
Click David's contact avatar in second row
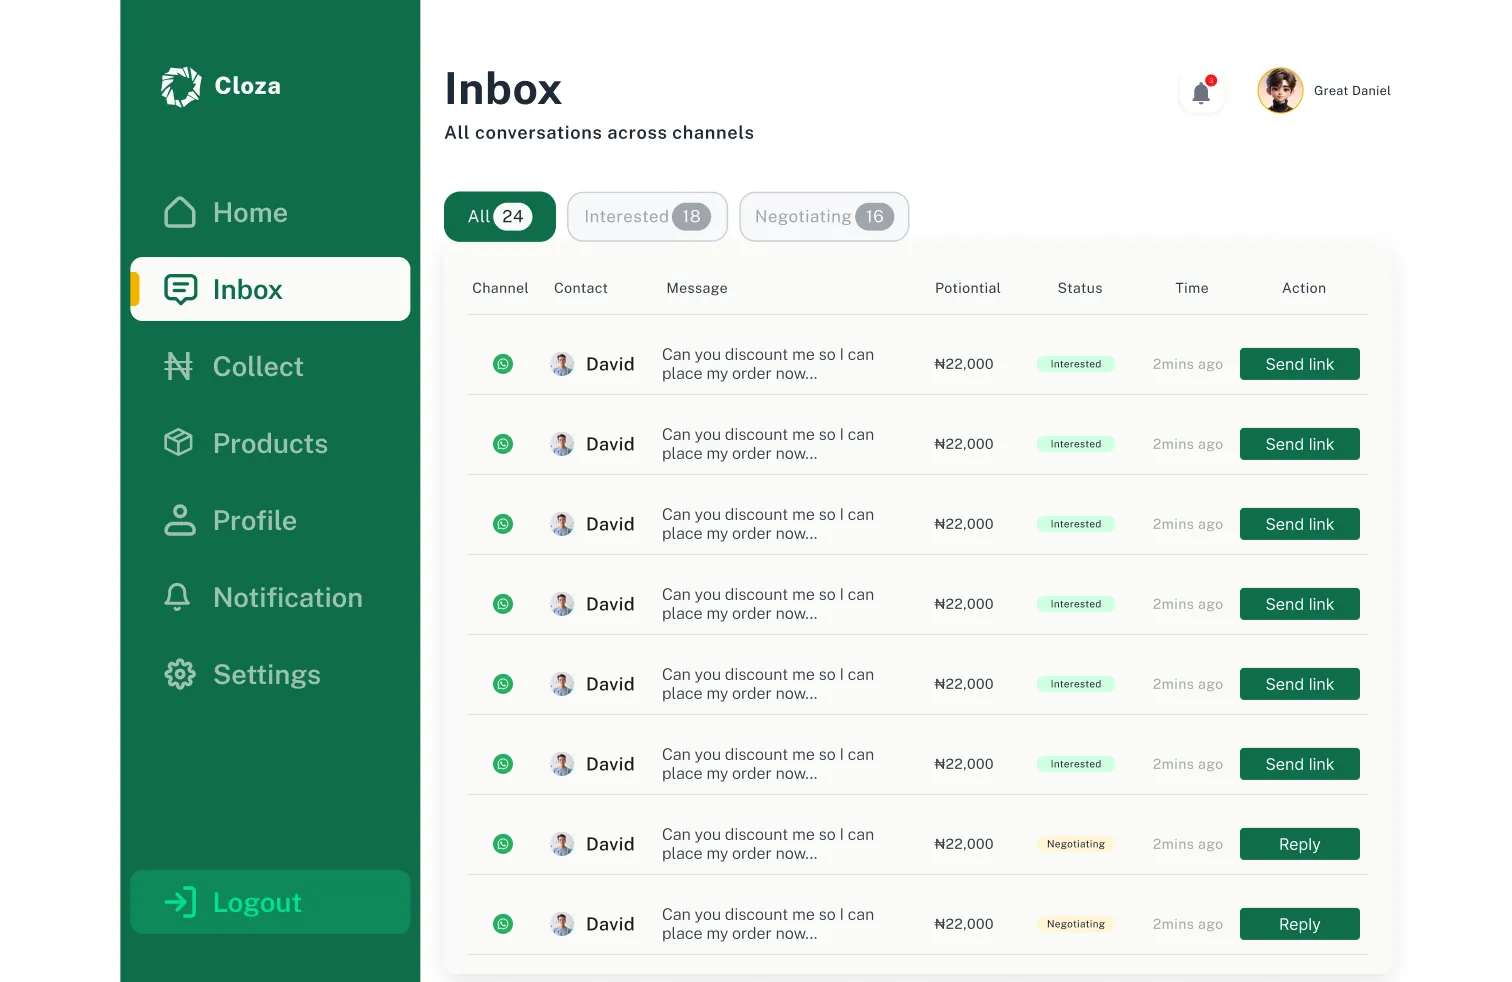pyautogui.click(x=562, y=444)
